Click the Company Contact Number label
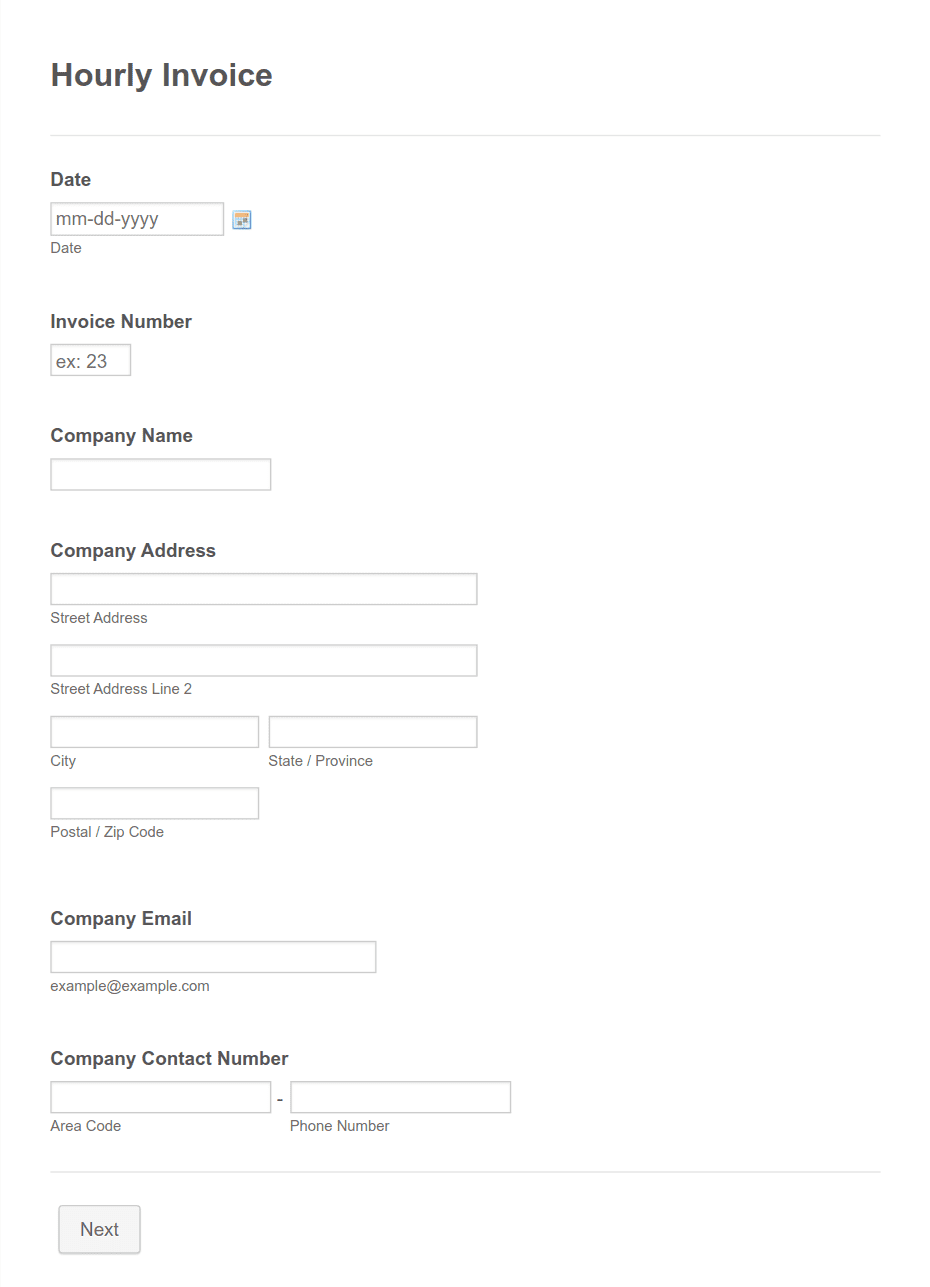This screenshot has width=930, height=1287. coord(169,1059)
